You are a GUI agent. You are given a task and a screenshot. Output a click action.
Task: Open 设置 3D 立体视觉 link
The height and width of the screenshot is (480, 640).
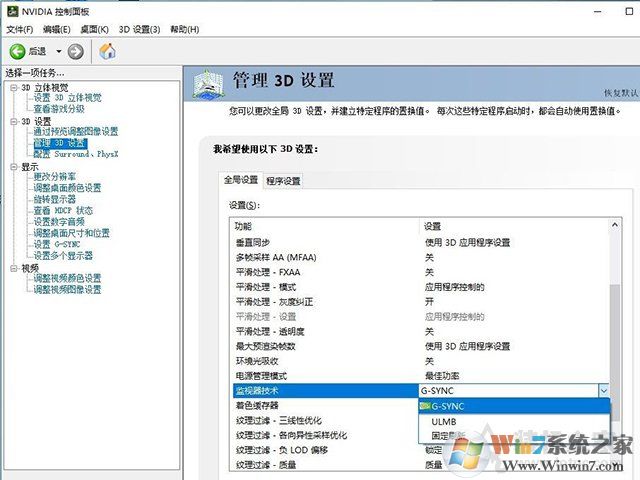tap(67, 98)
